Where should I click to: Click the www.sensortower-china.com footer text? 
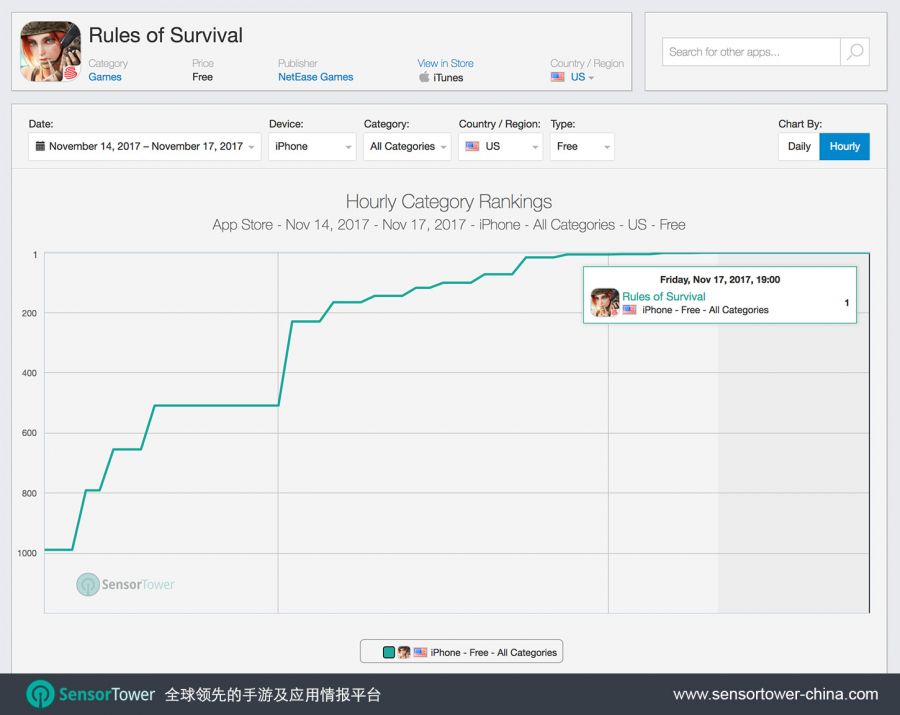click(775, 694)
